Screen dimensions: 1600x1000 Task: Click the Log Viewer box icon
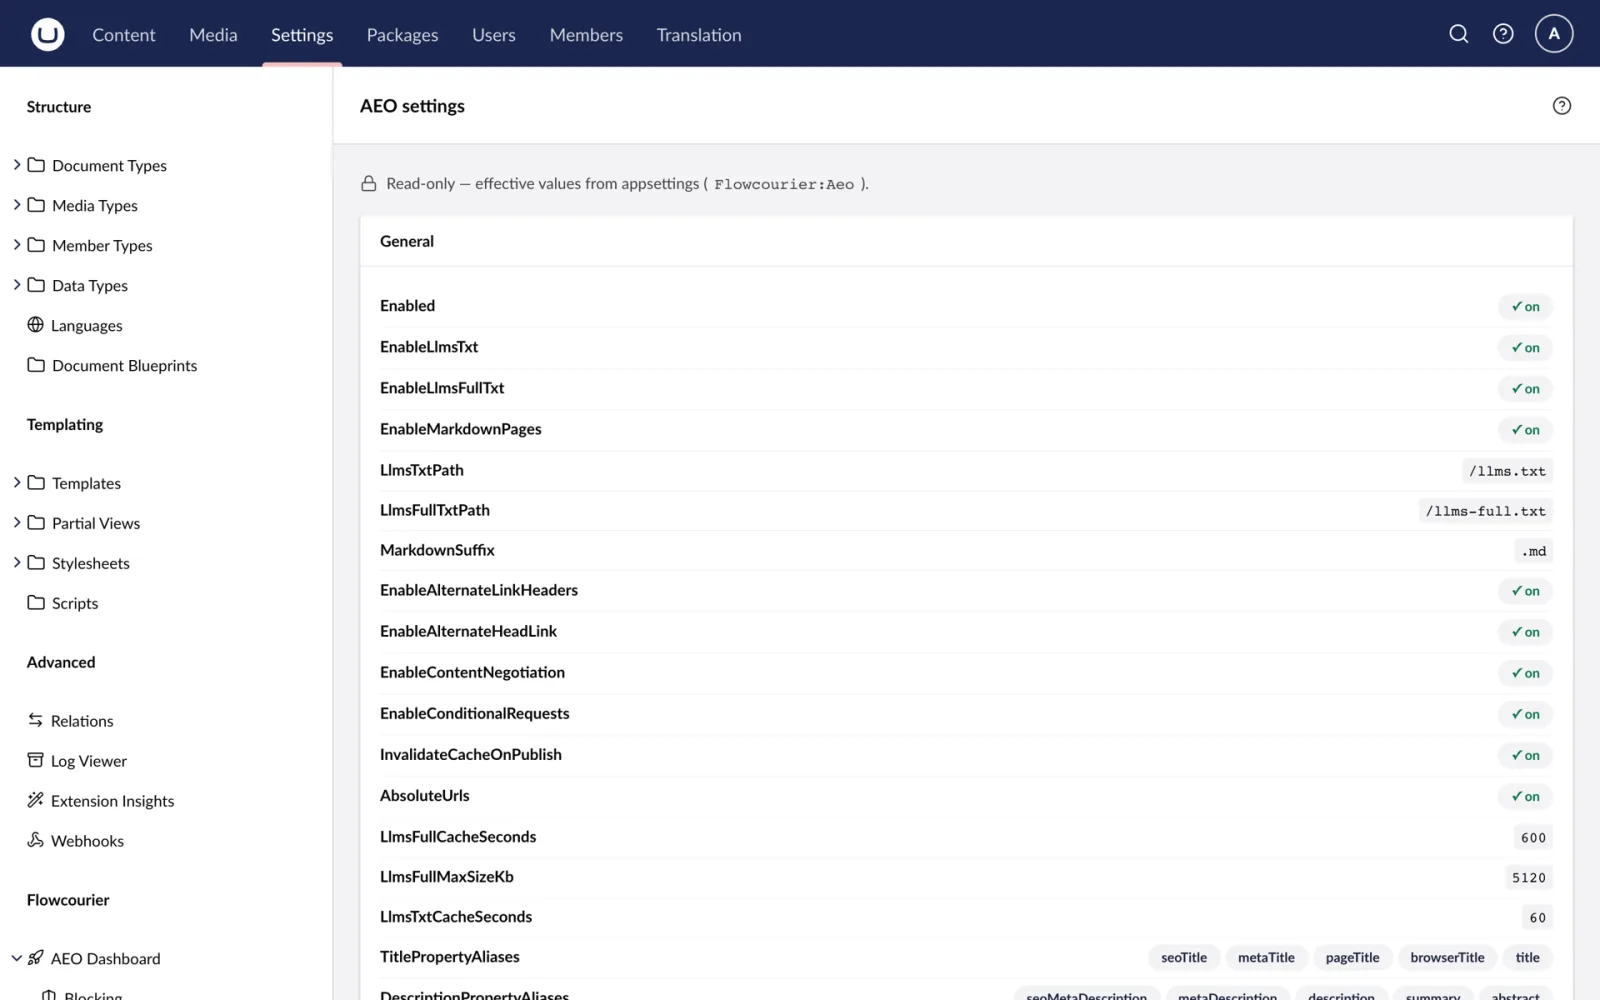36,760
